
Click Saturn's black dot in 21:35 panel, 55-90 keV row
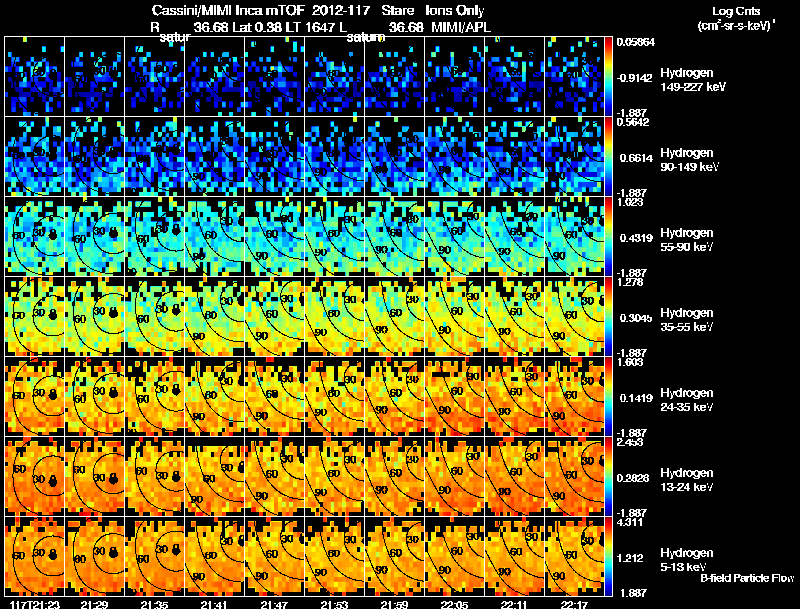[176, 230]
